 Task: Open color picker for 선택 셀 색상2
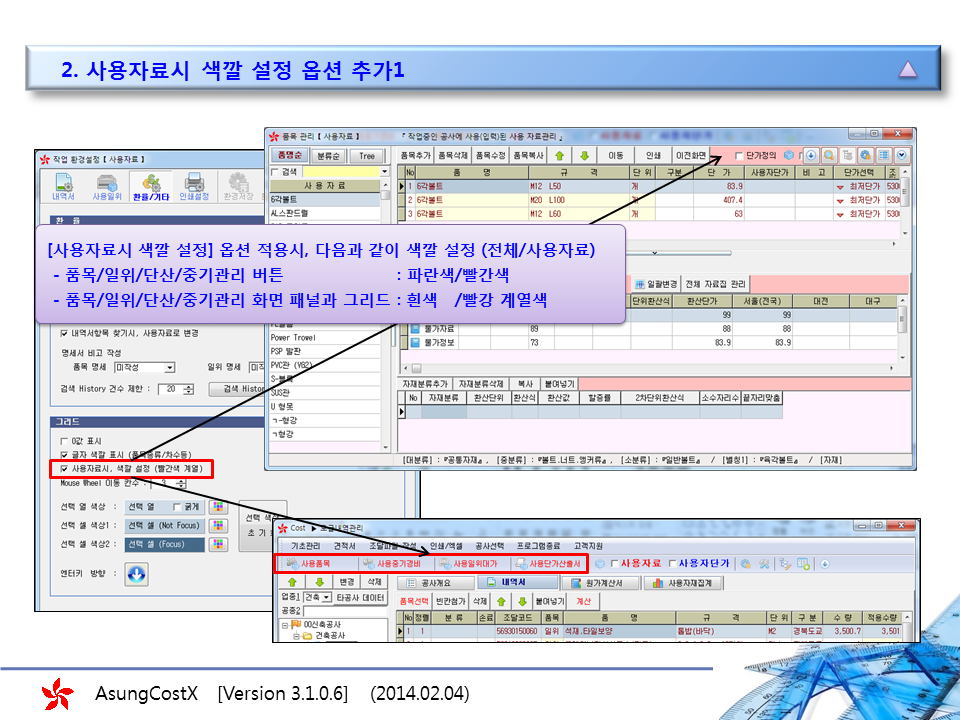(x=218, y=544)
